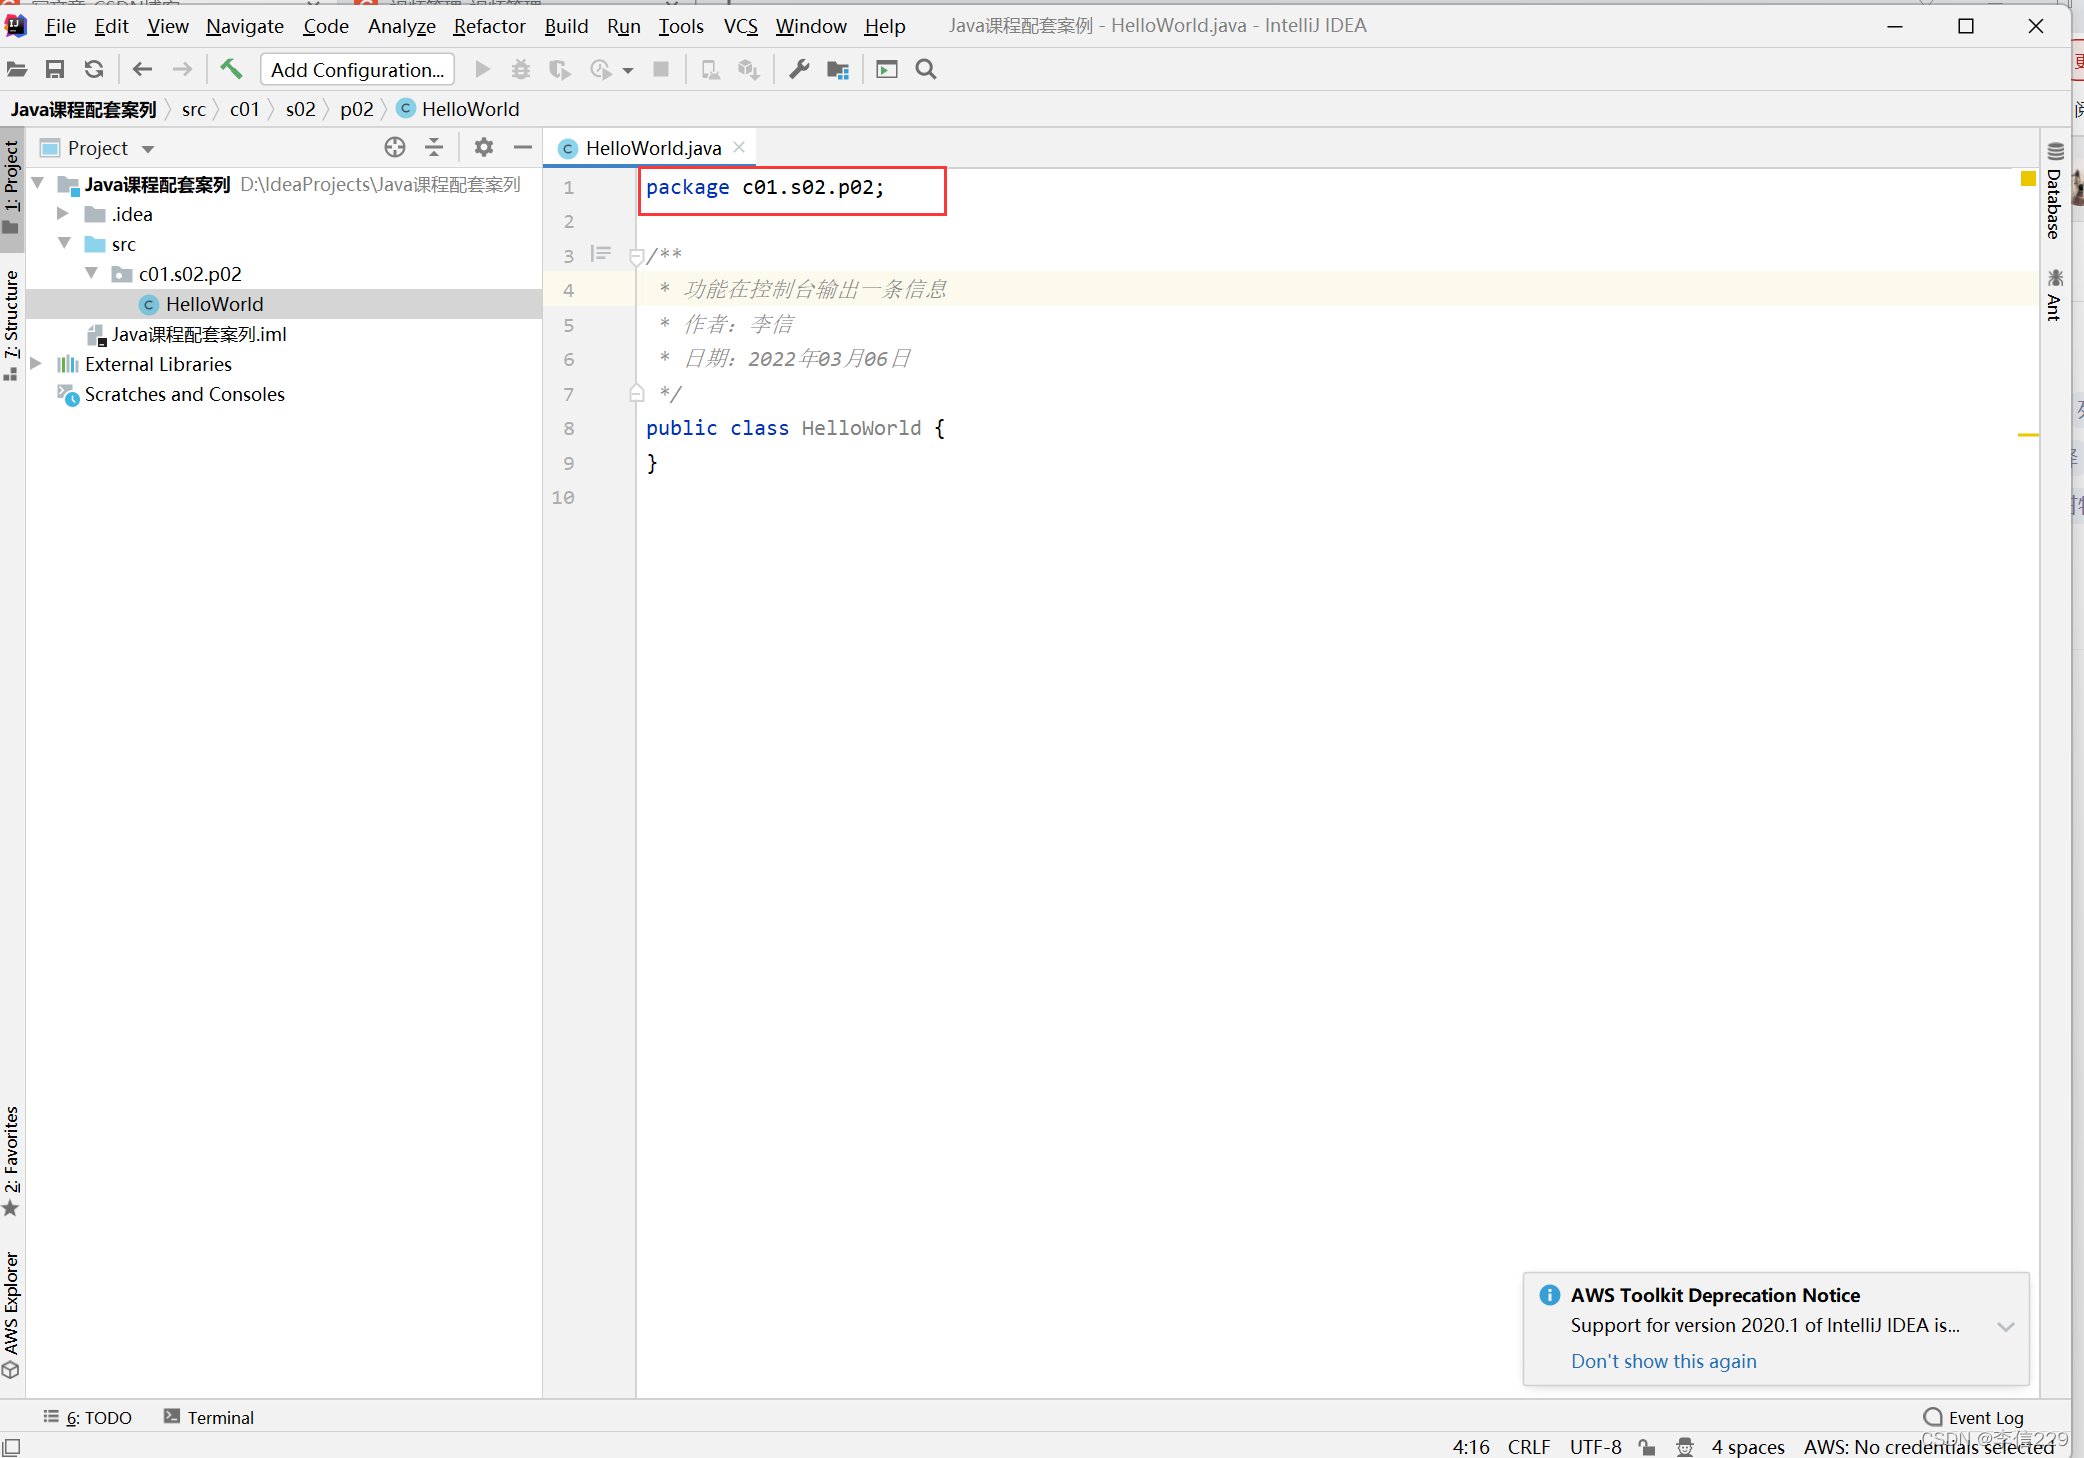Click the Save All disk icon
Image resolution: width=2084 pixels, height=1458 pixels.
click(55, 69)
